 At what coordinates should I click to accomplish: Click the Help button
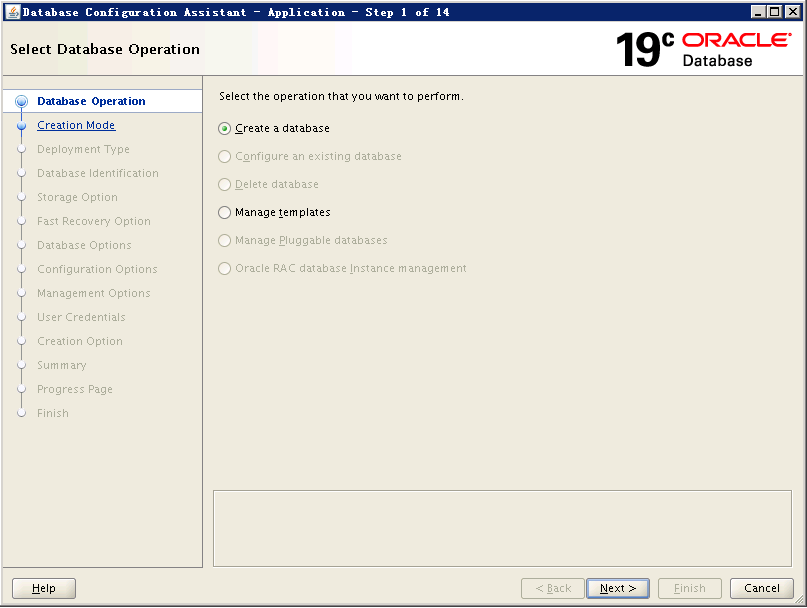pyautogui.click(x=44, y=588)
